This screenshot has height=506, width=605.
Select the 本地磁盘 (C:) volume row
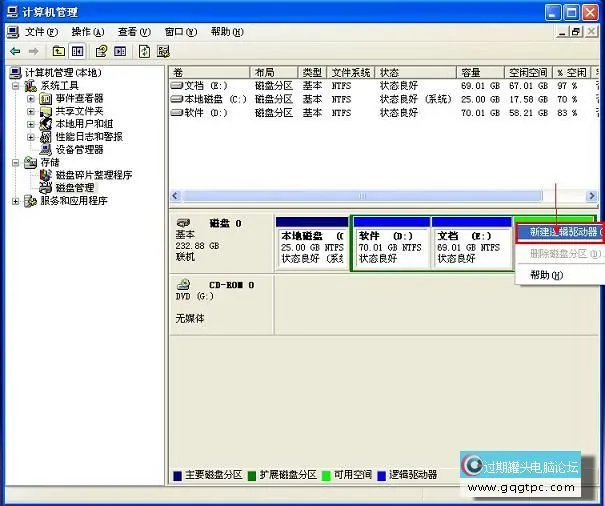(x=383, y=99)
